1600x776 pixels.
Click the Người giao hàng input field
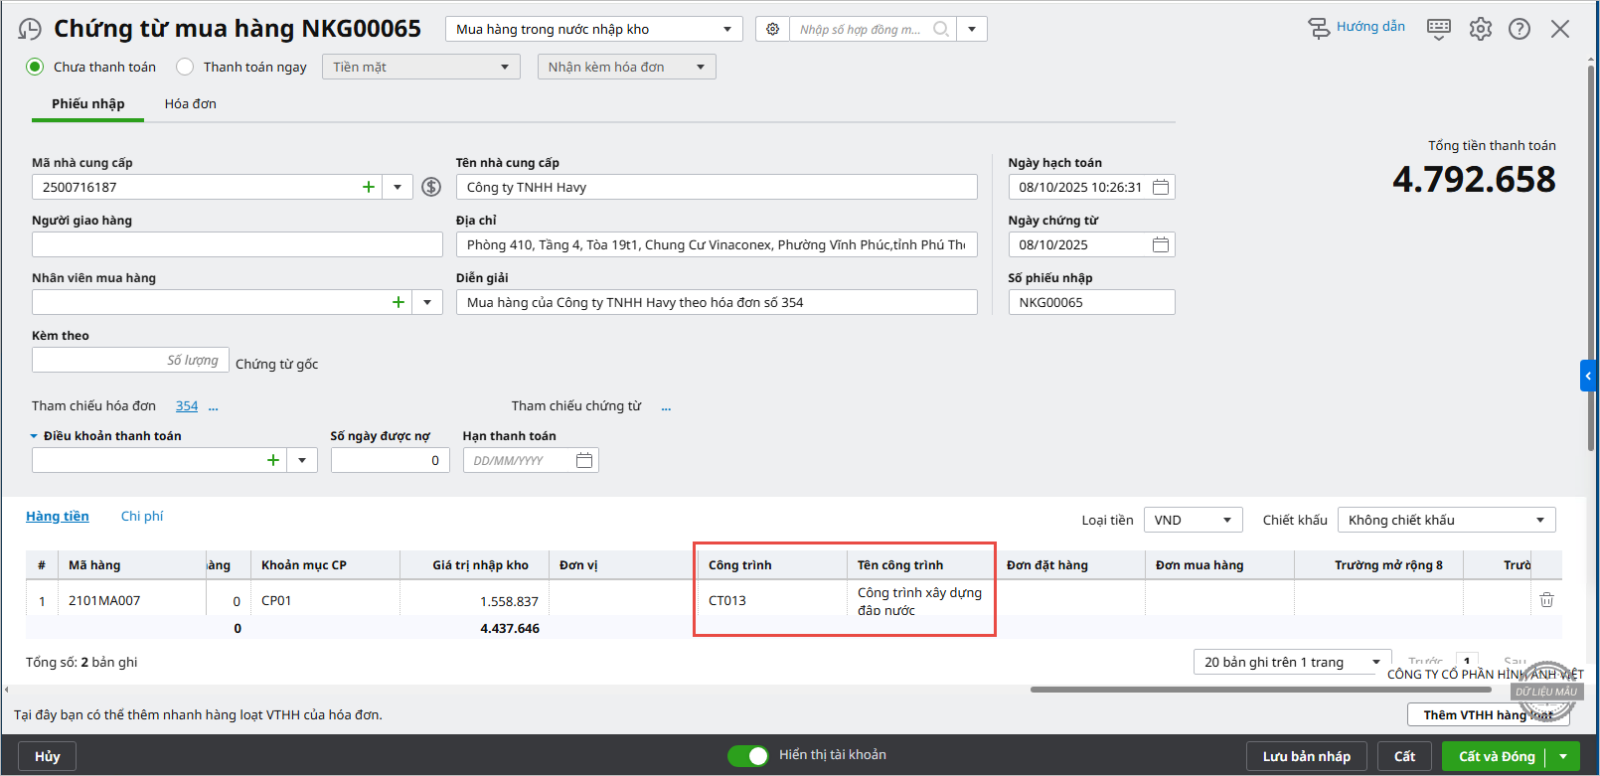[237, 245]
